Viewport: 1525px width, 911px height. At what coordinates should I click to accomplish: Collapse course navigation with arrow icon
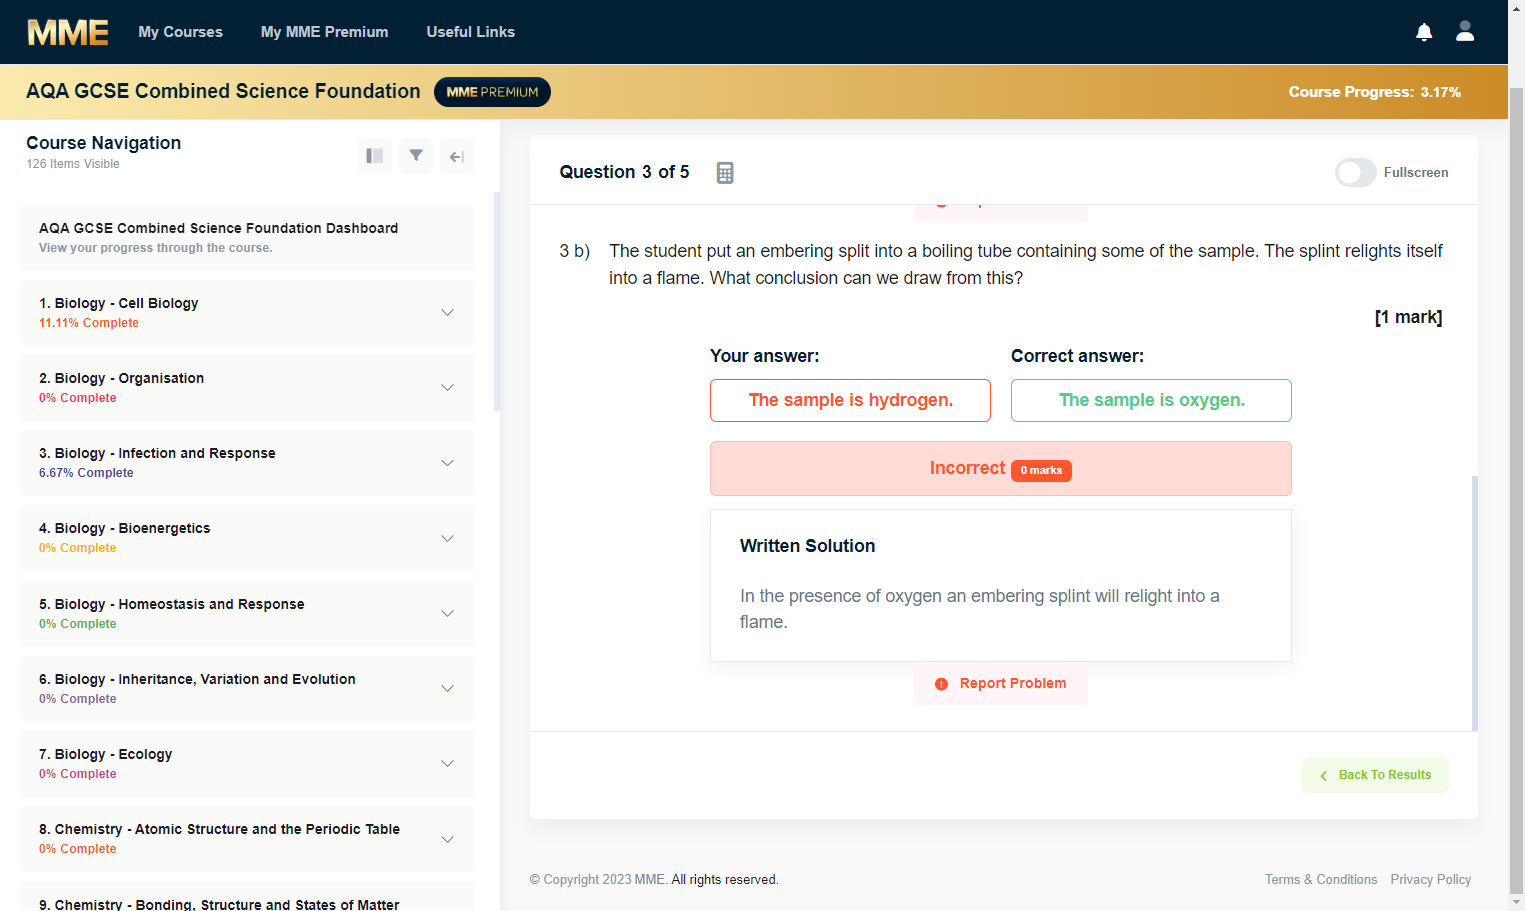pyautogui.click(x=457, y=156)
